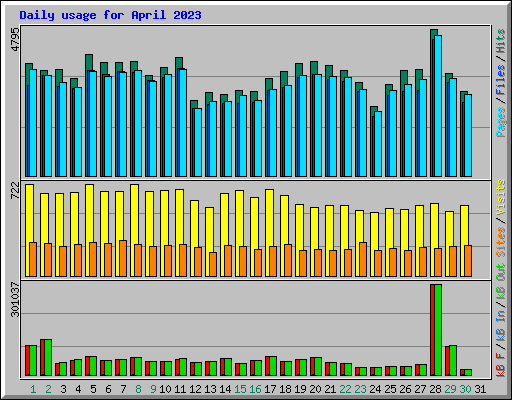Click day 16 on the x-axis
512x400 pixels.
pos(255,389)
